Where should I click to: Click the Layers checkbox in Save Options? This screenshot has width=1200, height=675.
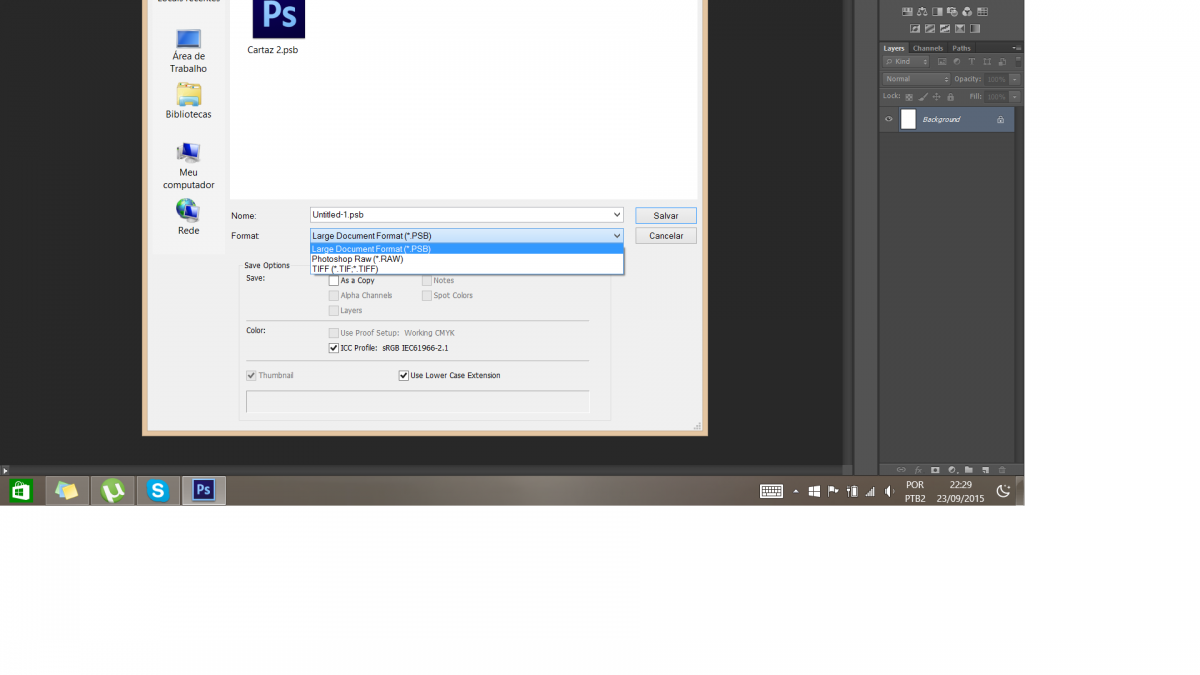(x=334, y=311)
